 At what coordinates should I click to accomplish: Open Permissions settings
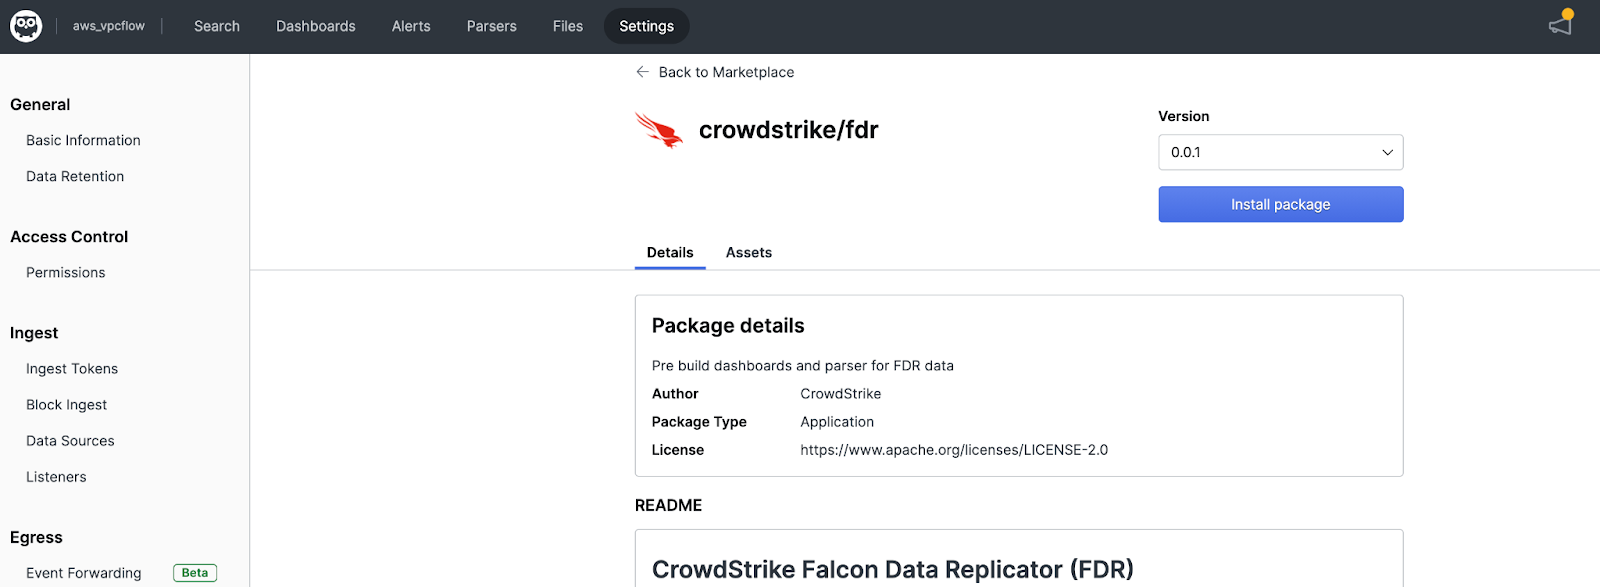point(66,273)
